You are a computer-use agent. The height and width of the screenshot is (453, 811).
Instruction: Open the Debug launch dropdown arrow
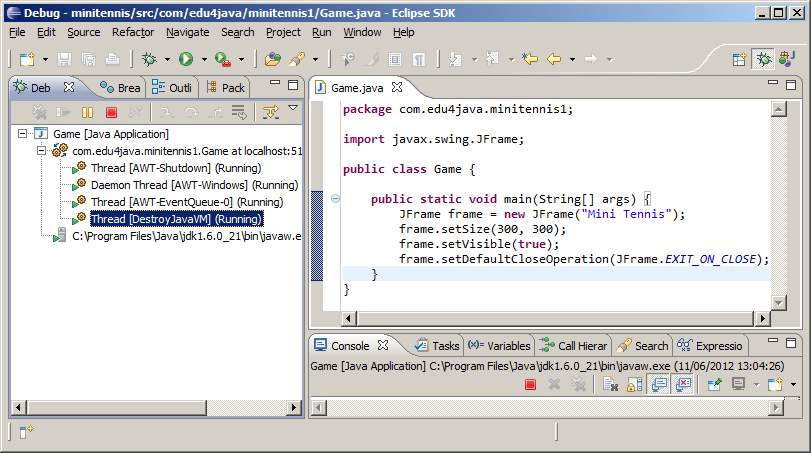click(167, 59)
